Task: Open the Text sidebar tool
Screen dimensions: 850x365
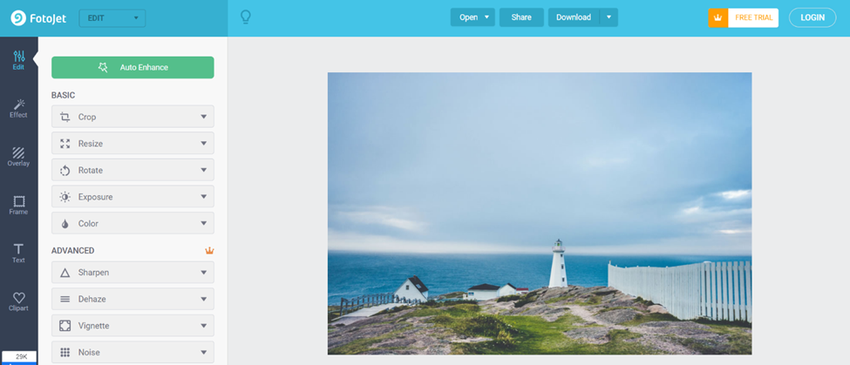Action: [19, 253]
